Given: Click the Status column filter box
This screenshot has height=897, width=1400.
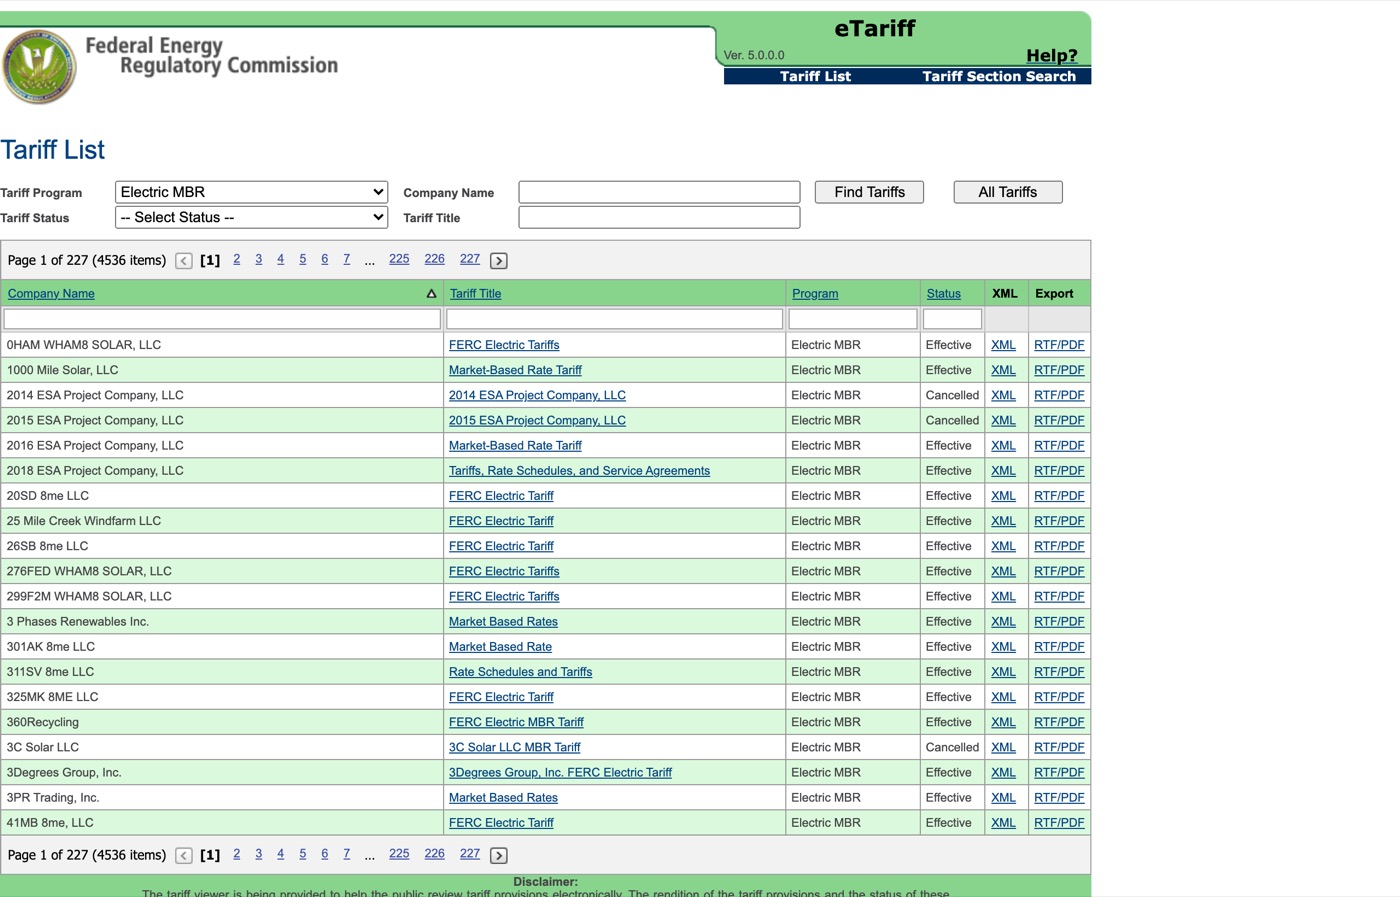Looking at the screenshot, I should 952,319.
